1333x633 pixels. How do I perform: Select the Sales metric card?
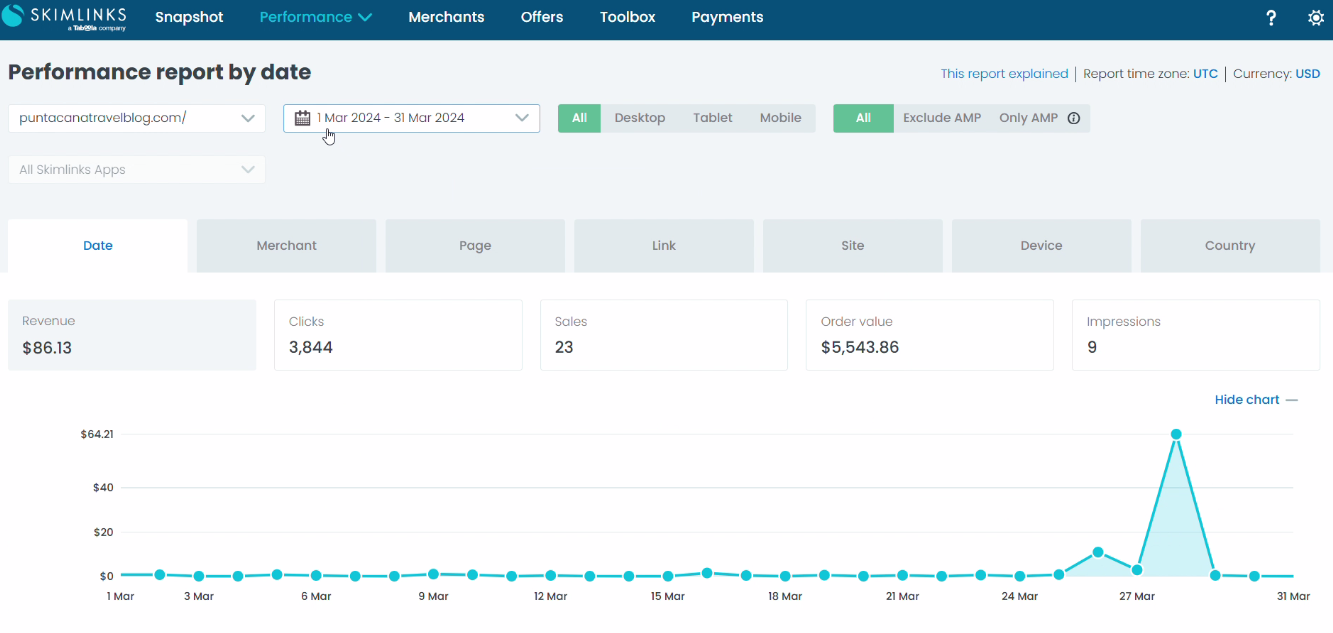click(x=664, y=335)
